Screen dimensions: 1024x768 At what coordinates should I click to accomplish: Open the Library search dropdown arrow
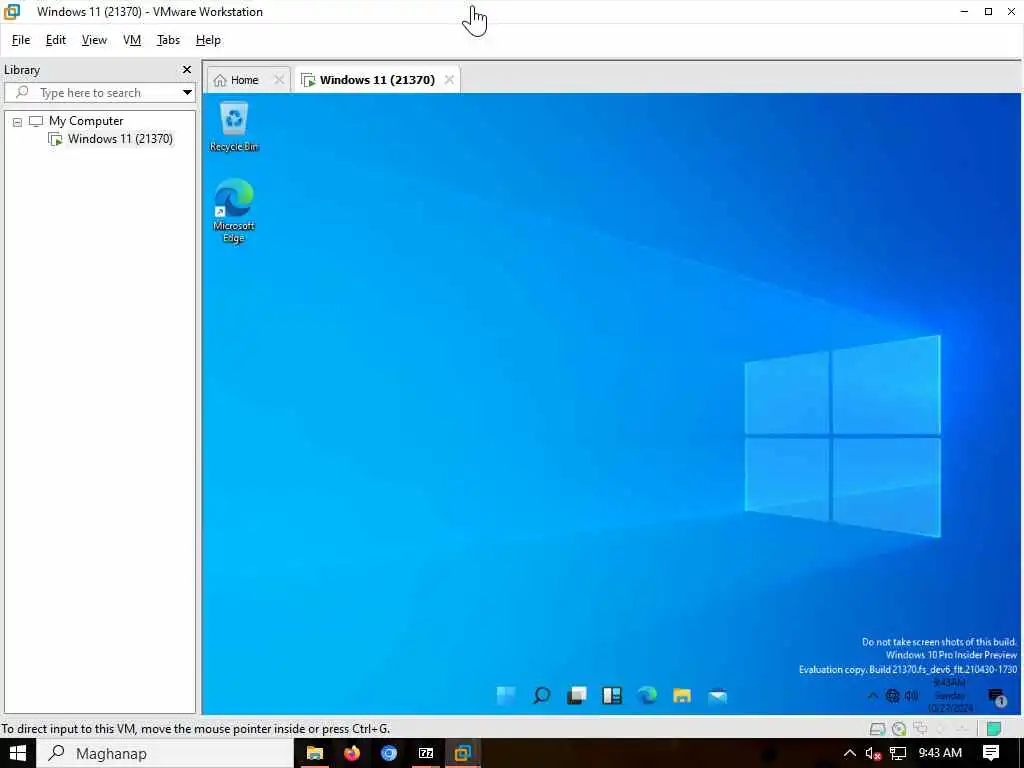click(187, 93)
